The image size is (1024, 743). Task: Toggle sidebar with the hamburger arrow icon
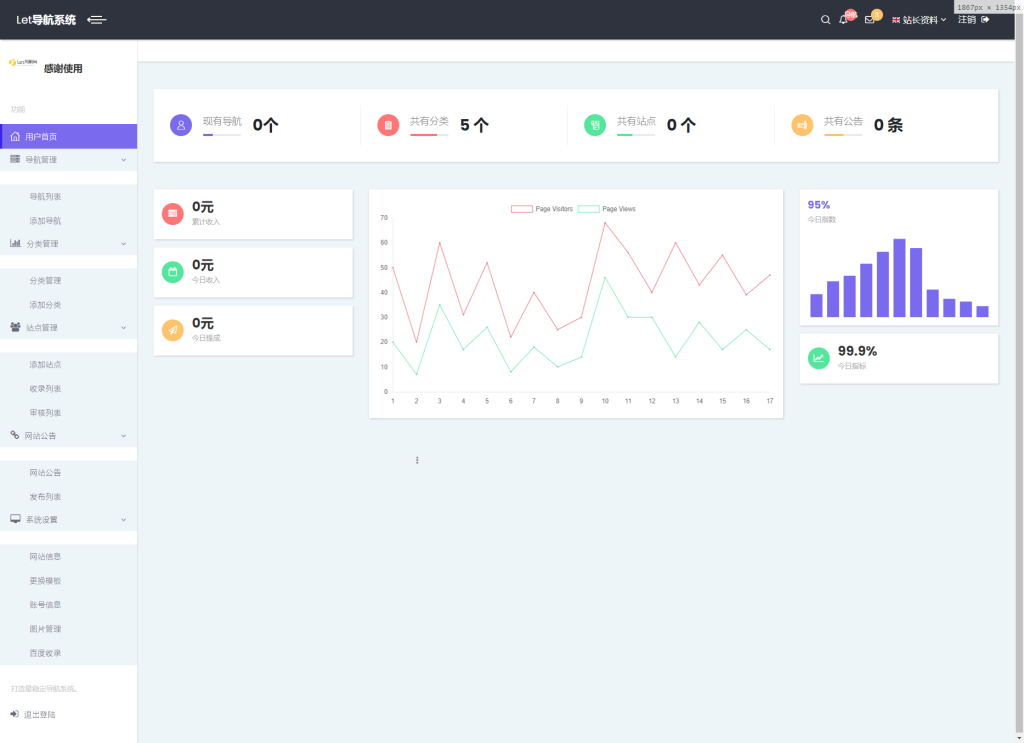pos(97,20)
